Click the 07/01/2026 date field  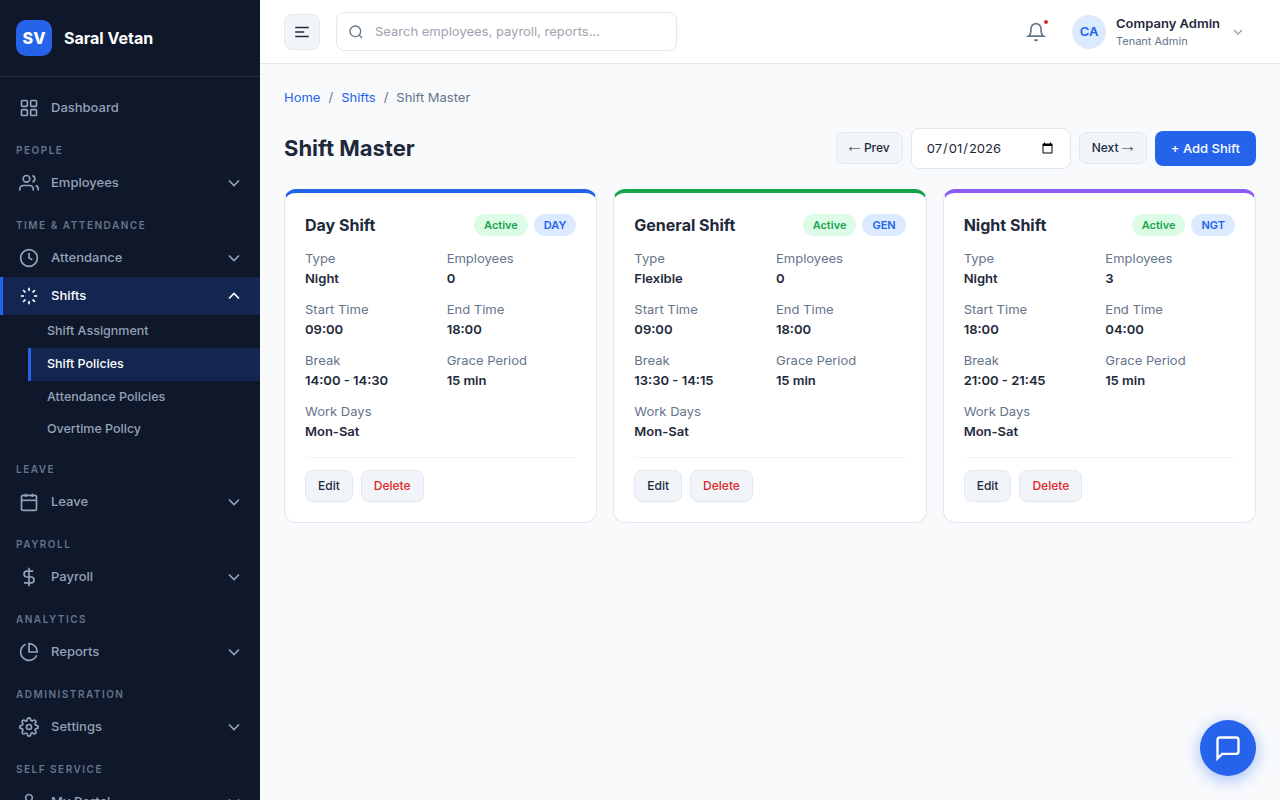990,148
